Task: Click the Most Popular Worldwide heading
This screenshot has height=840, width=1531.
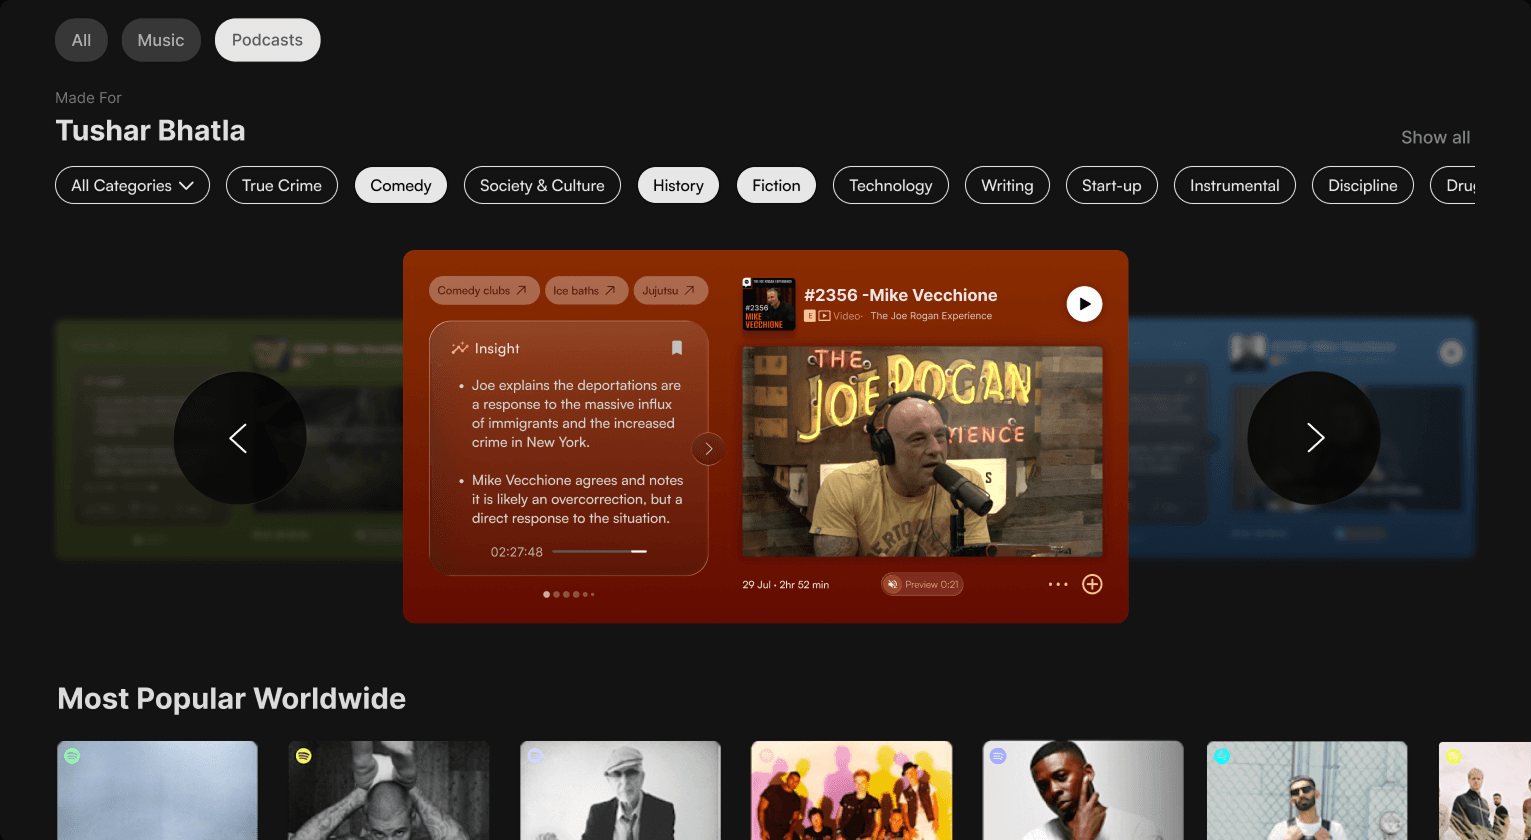Action: click(232, 699)
